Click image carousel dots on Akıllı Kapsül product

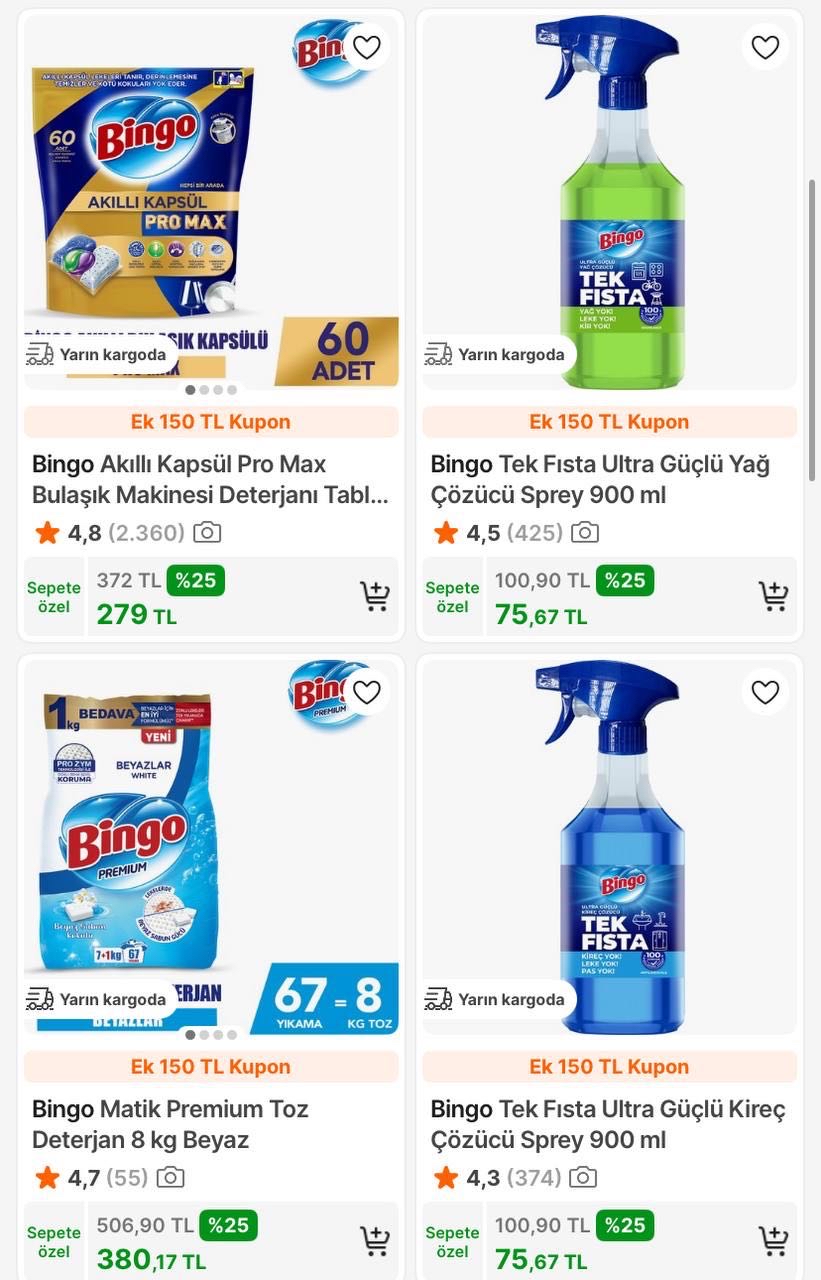pos(211,390)
